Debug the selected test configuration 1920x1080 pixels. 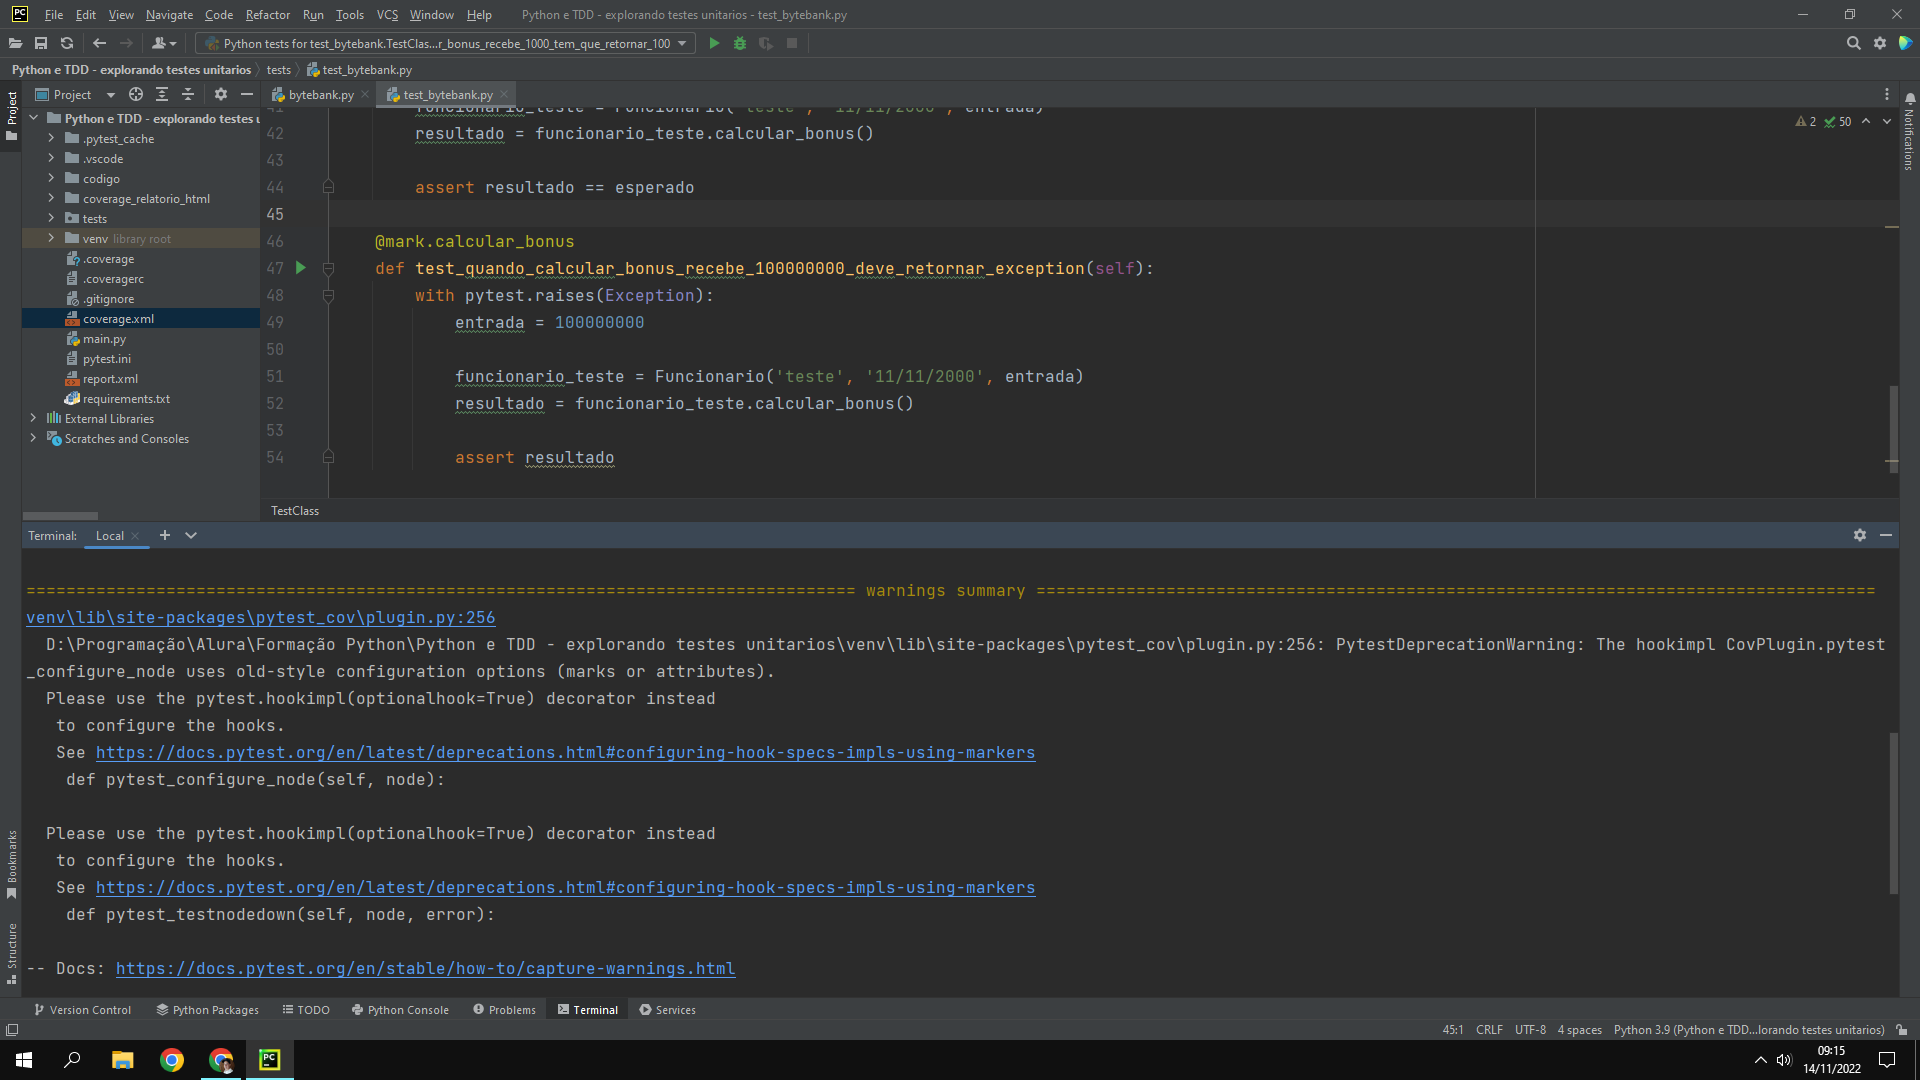pos(740,43)
